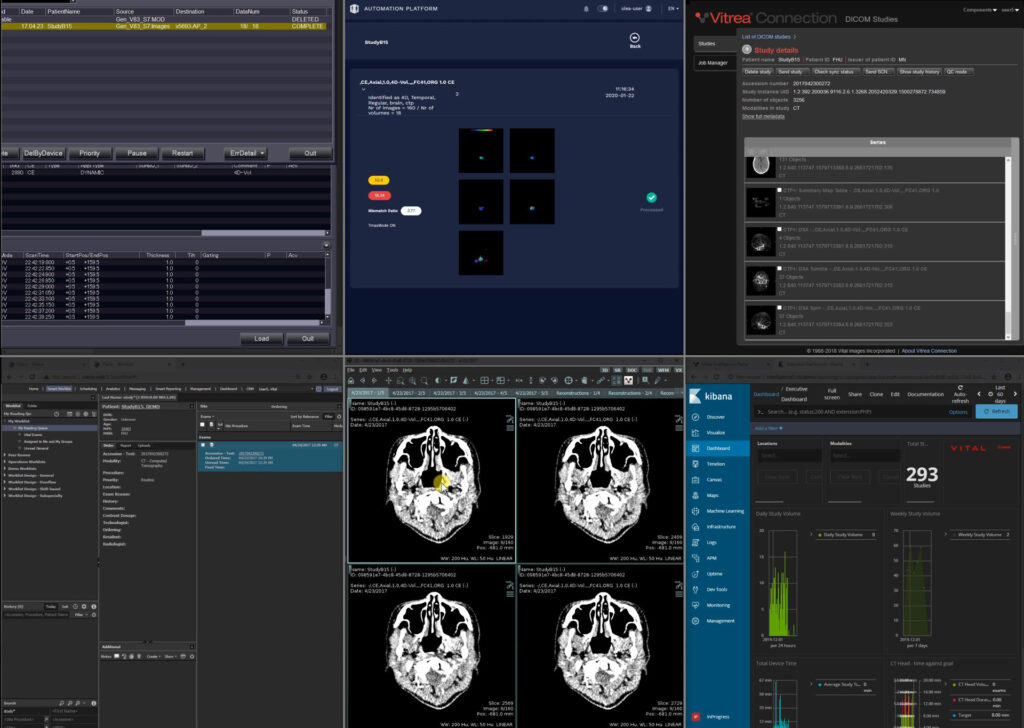Click the Send SCN button

879,71
